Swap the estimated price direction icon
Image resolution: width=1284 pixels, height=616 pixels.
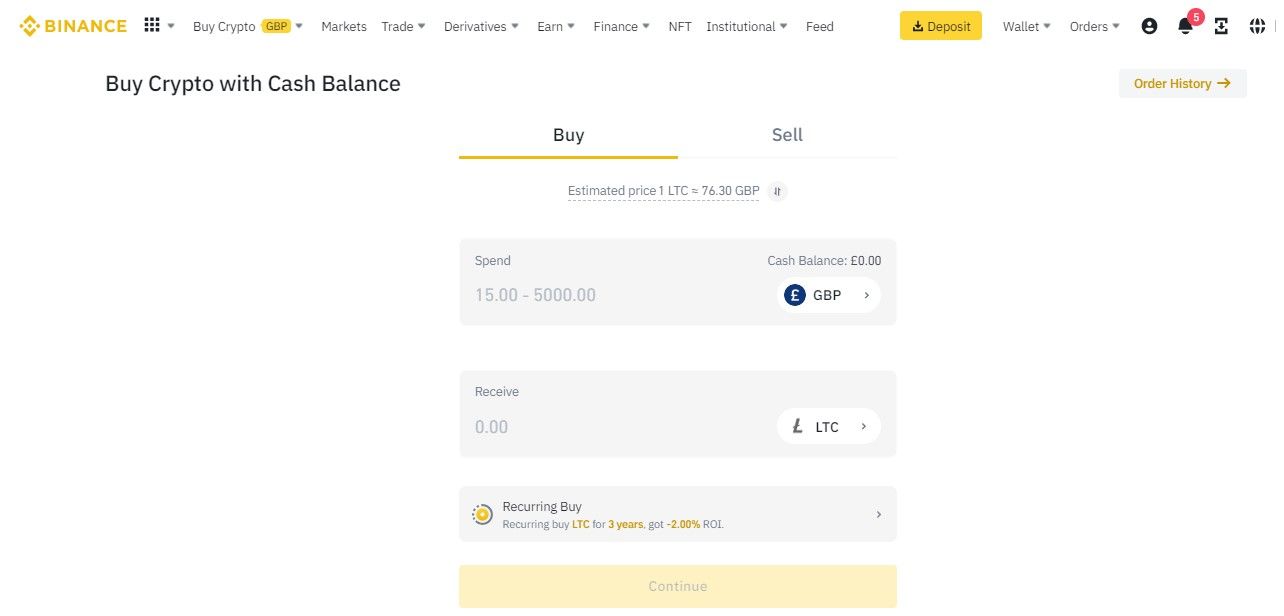pyautogui.click(x=777, y=191)
